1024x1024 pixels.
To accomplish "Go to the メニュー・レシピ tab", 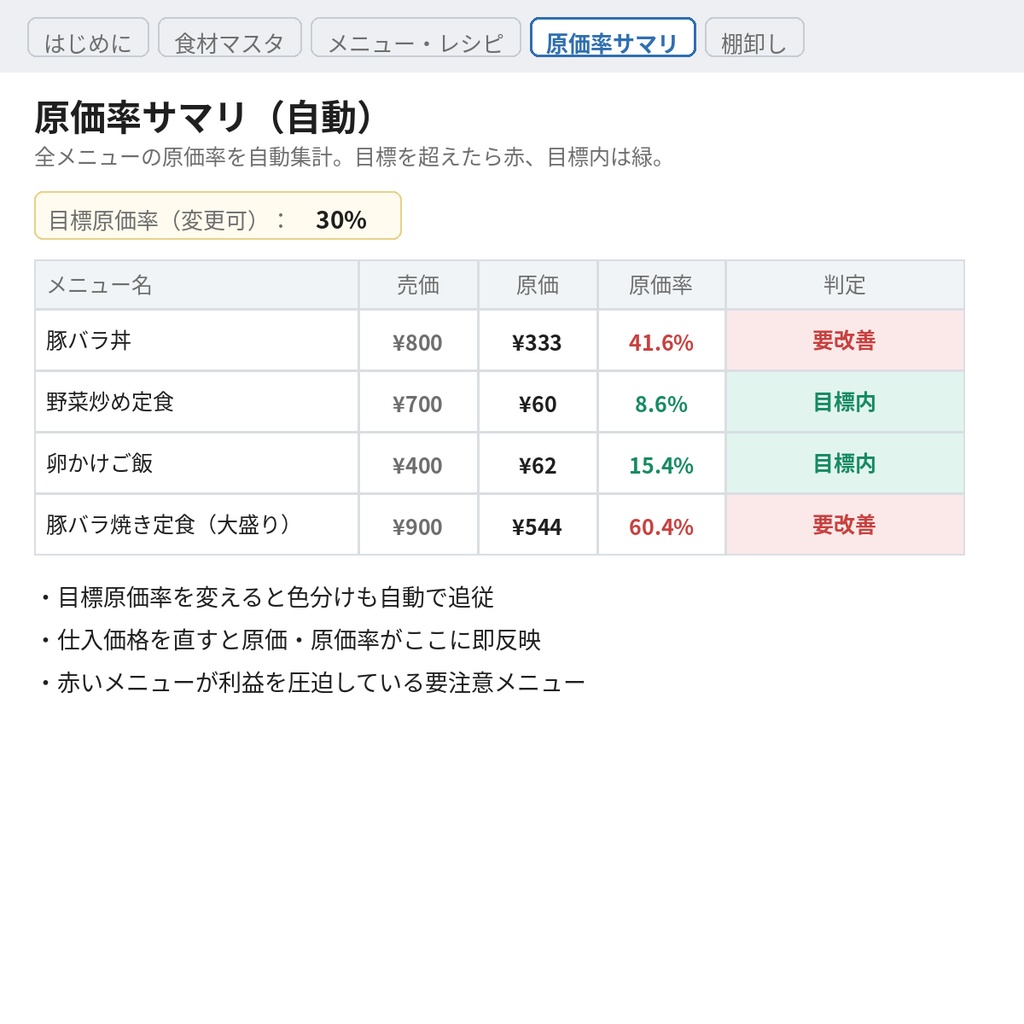I will coord(415,38).
